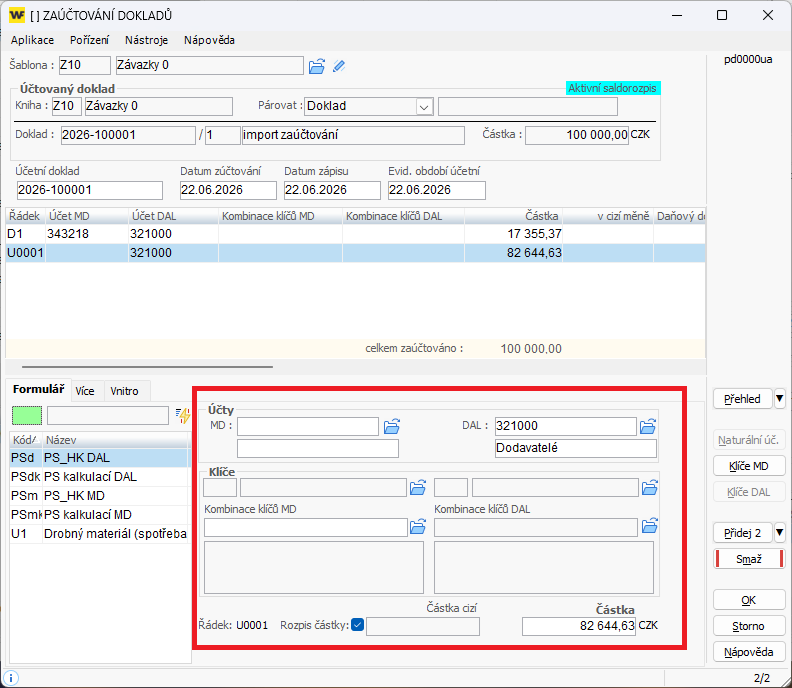Click the Dodavatelé account name field
The image size is (792, 688).
coord(576,448)
